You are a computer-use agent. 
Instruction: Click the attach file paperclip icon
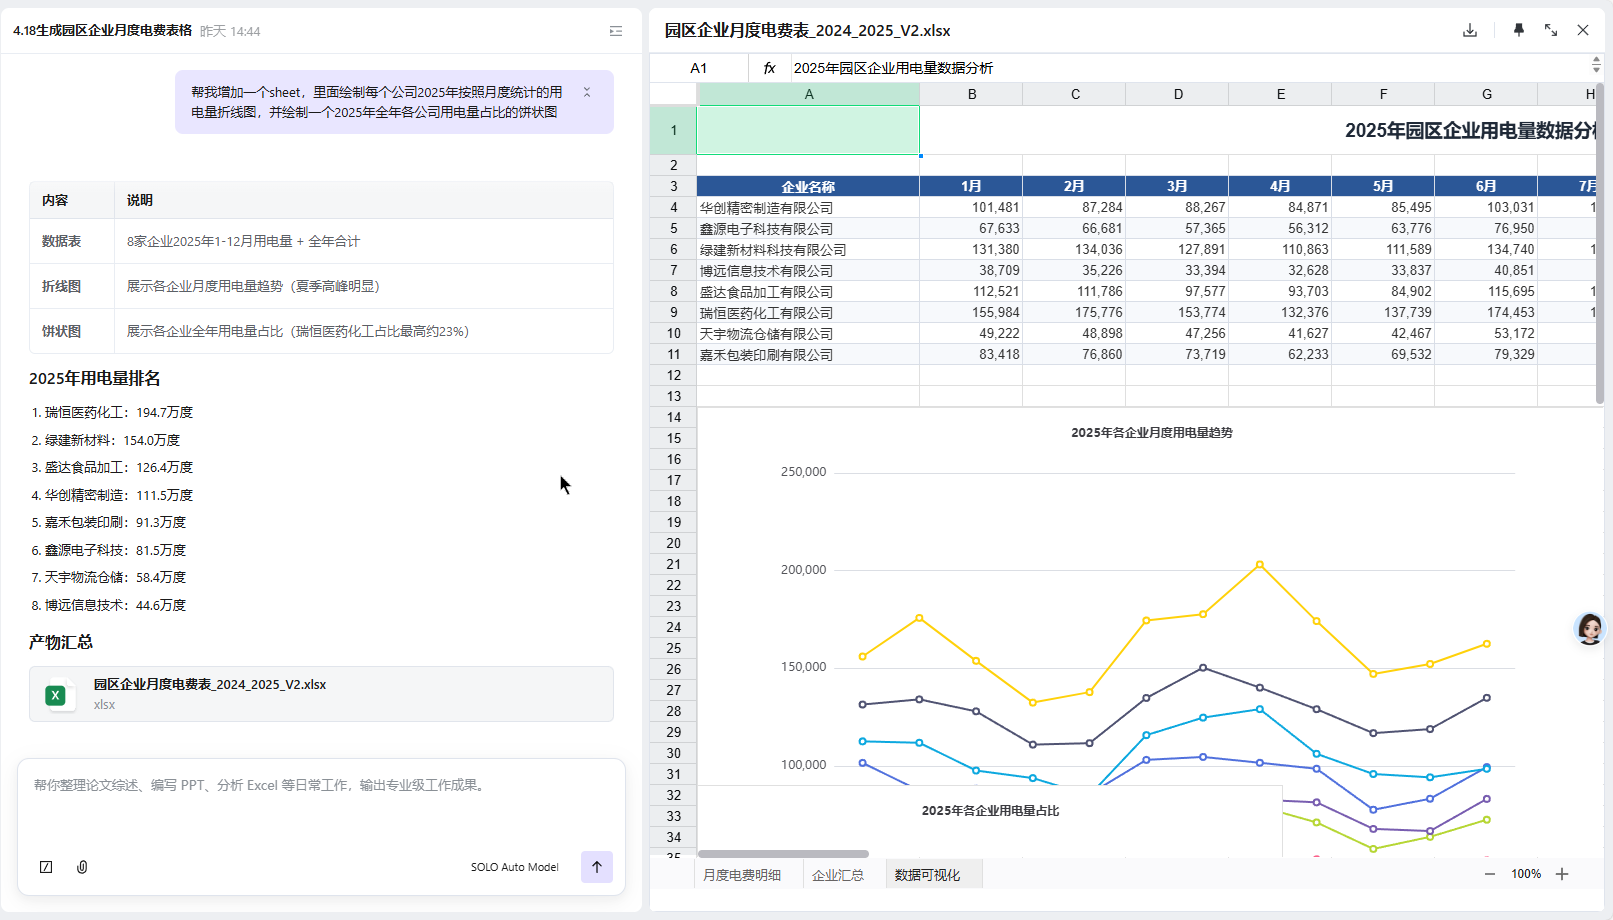pos(82,867)
